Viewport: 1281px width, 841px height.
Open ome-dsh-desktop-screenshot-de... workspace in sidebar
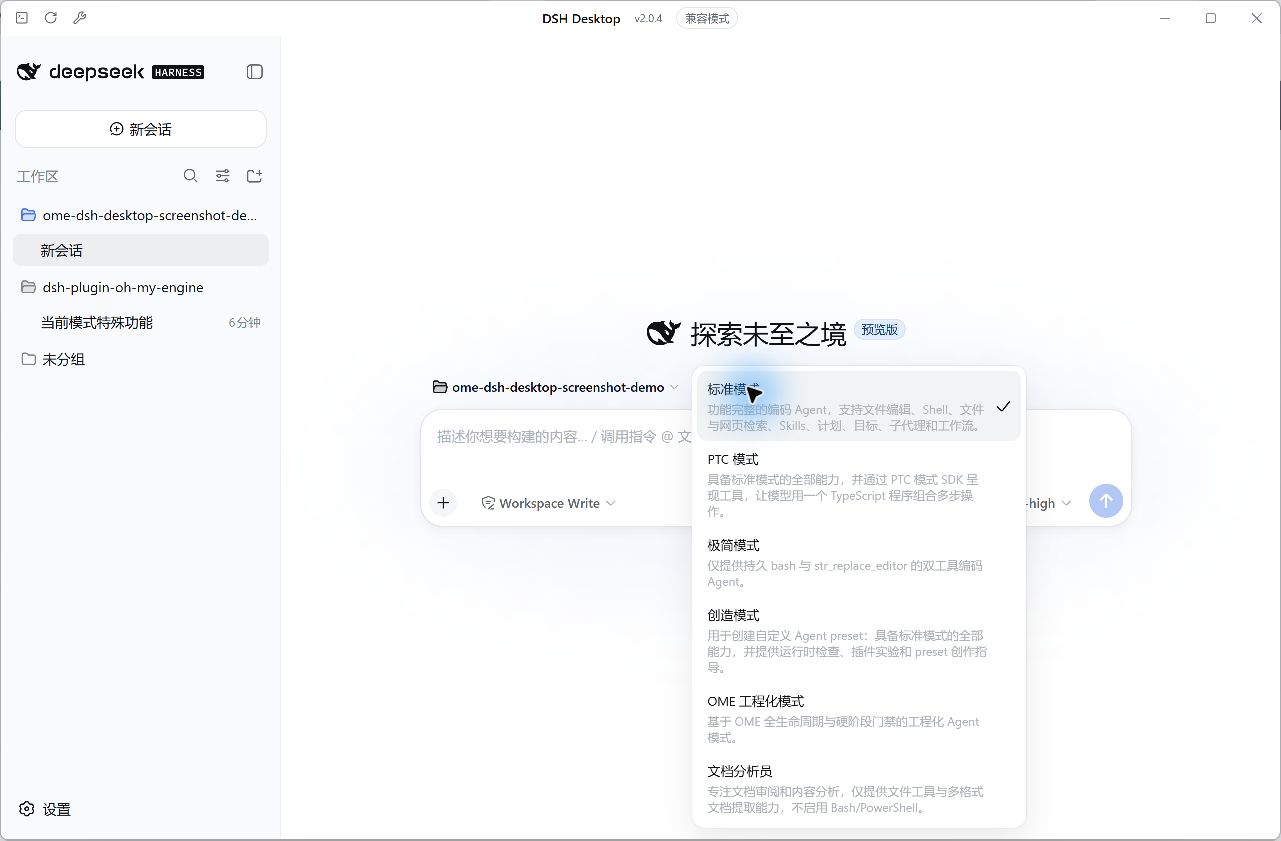[x=141, y=215]
